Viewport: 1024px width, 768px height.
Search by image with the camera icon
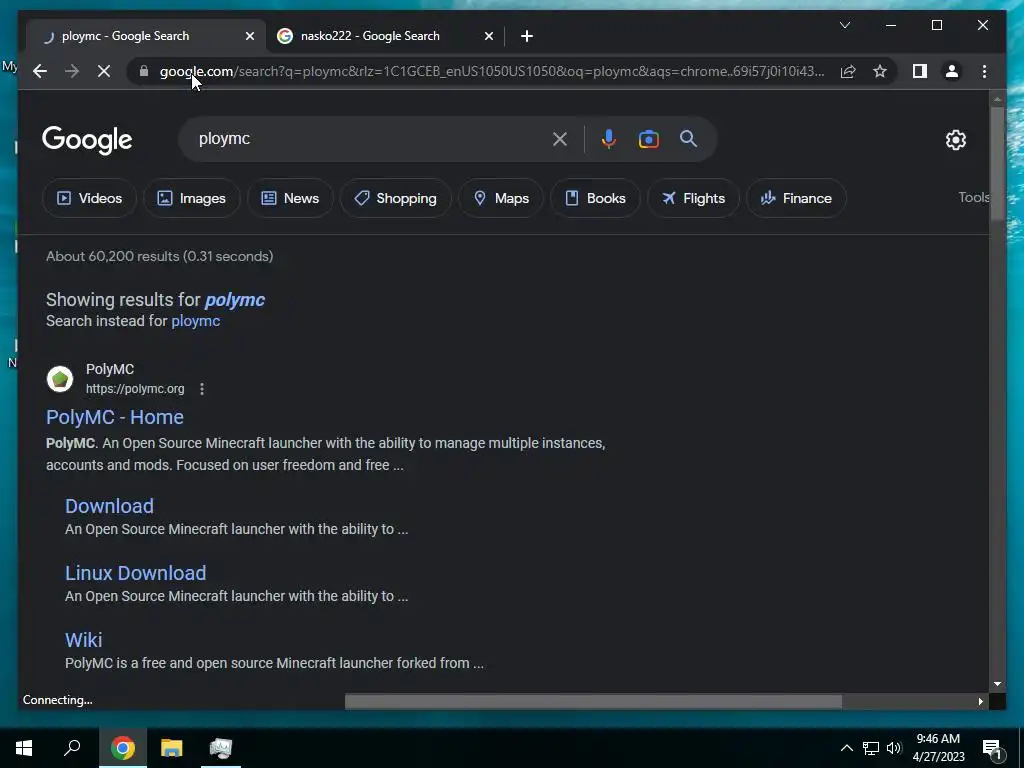click(648, 138)
